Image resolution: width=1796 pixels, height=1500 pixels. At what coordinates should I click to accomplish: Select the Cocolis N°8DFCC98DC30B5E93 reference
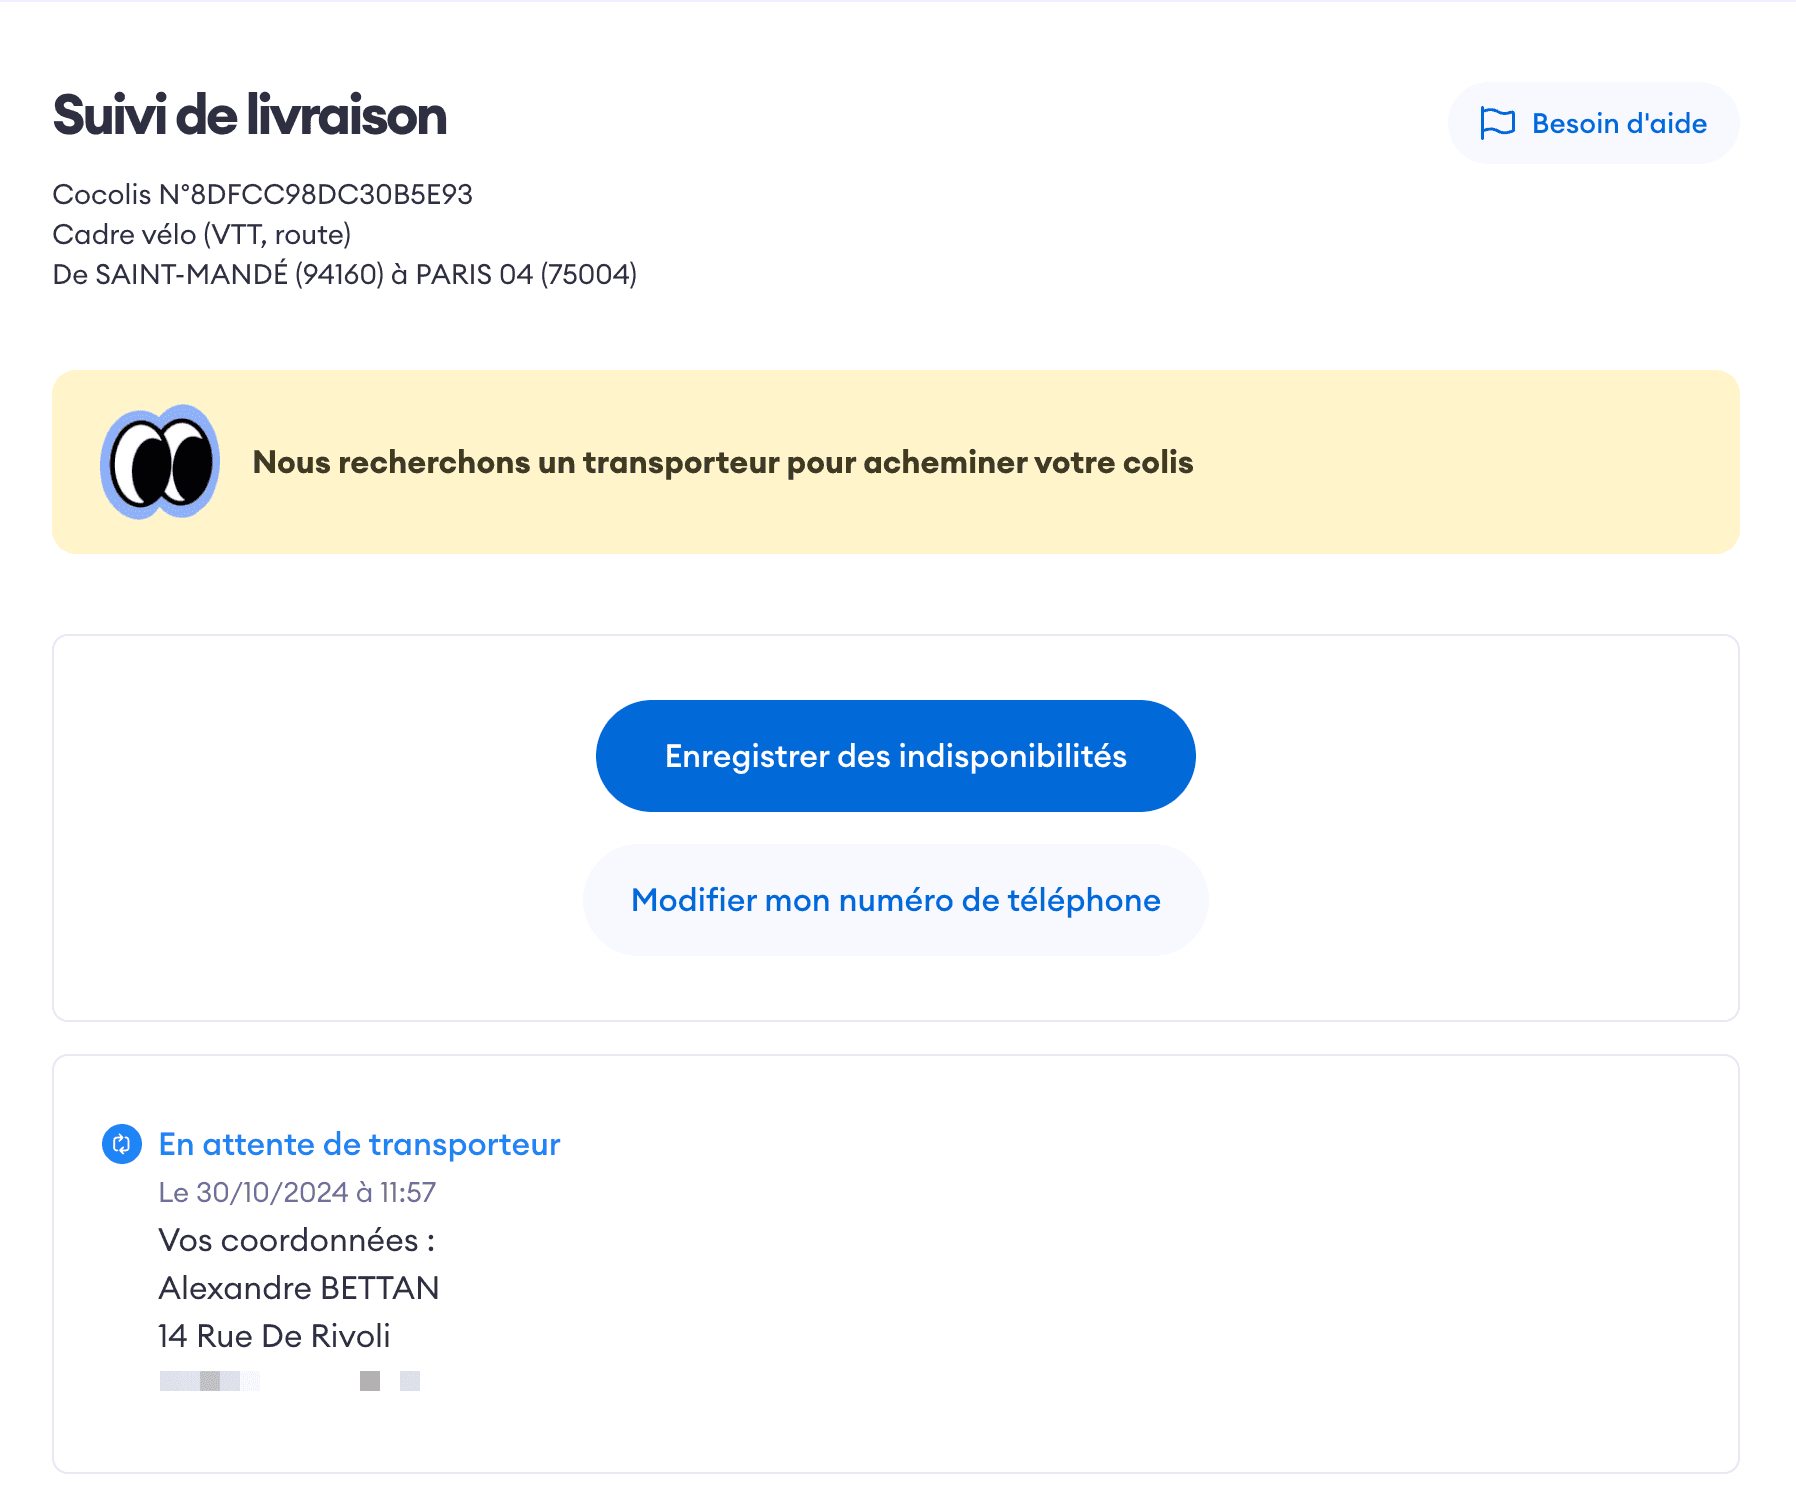coord(262,194)
